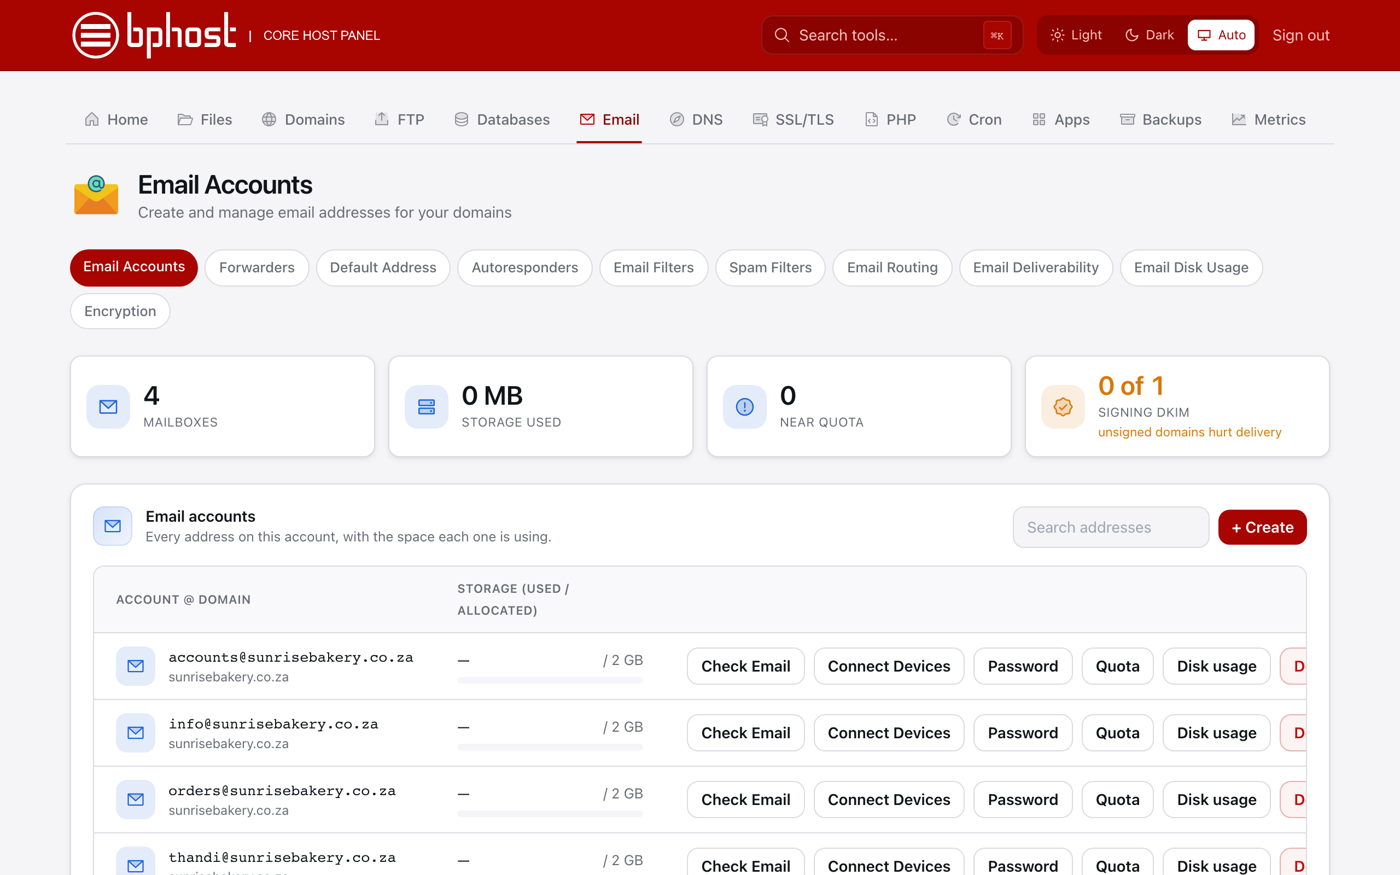Go to Email Routing
Image resolution: width=1400 pixels, height=875 pixels.
coord(892,268)
